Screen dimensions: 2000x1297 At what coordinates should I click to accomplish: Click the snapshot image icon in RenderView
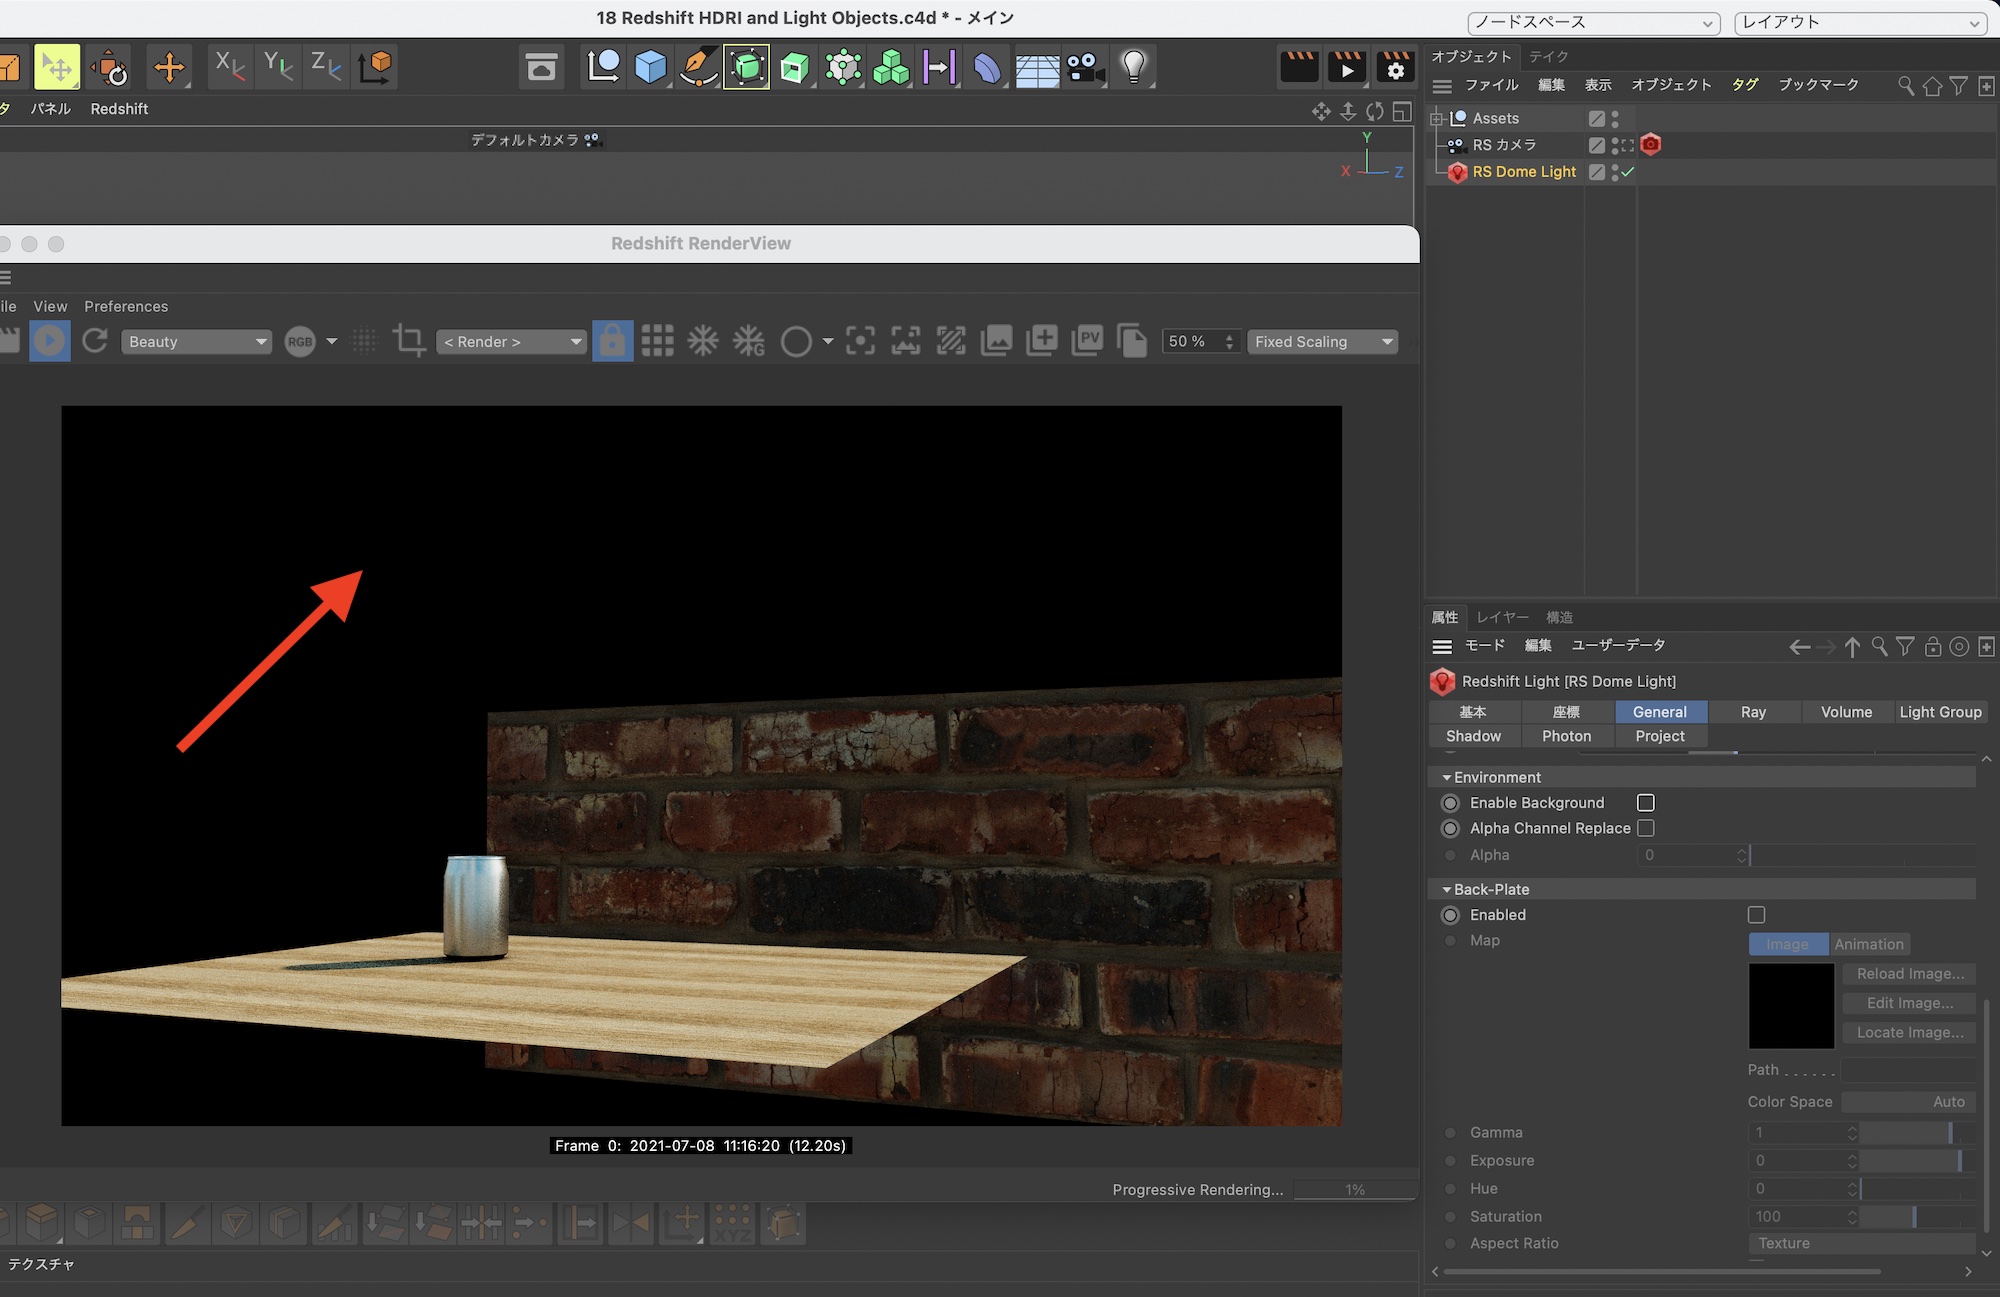coord(996,341)
